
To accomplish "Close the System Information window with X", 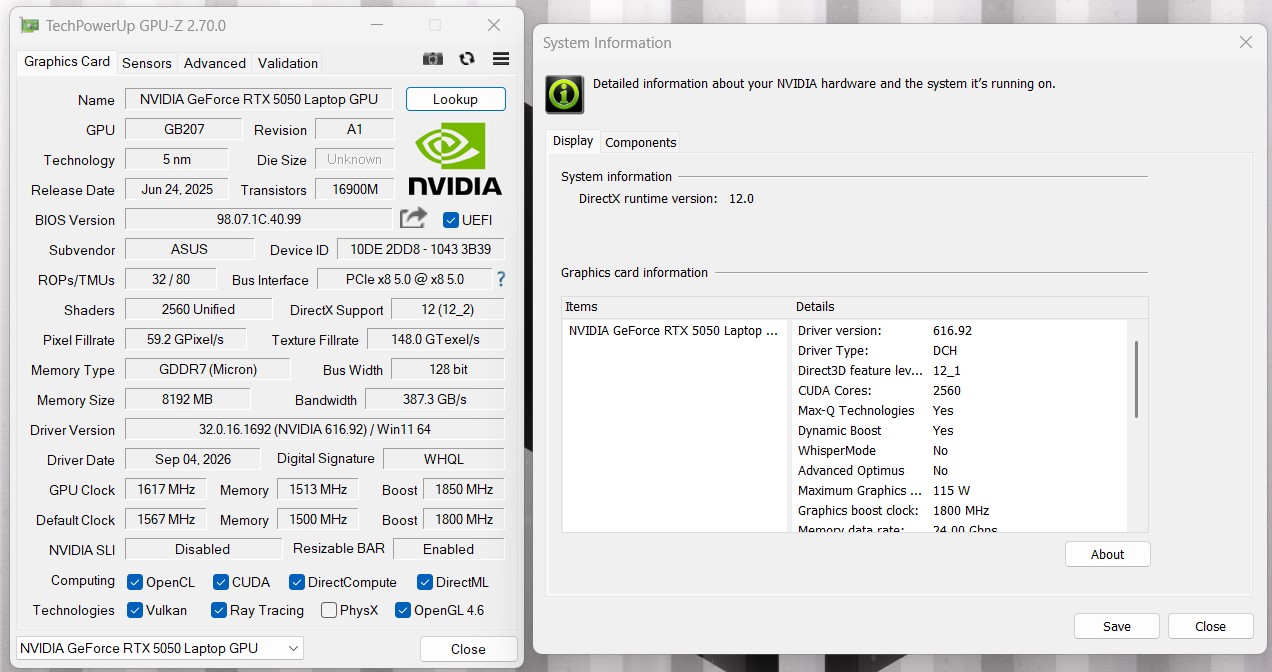I will coord(1245,42).
